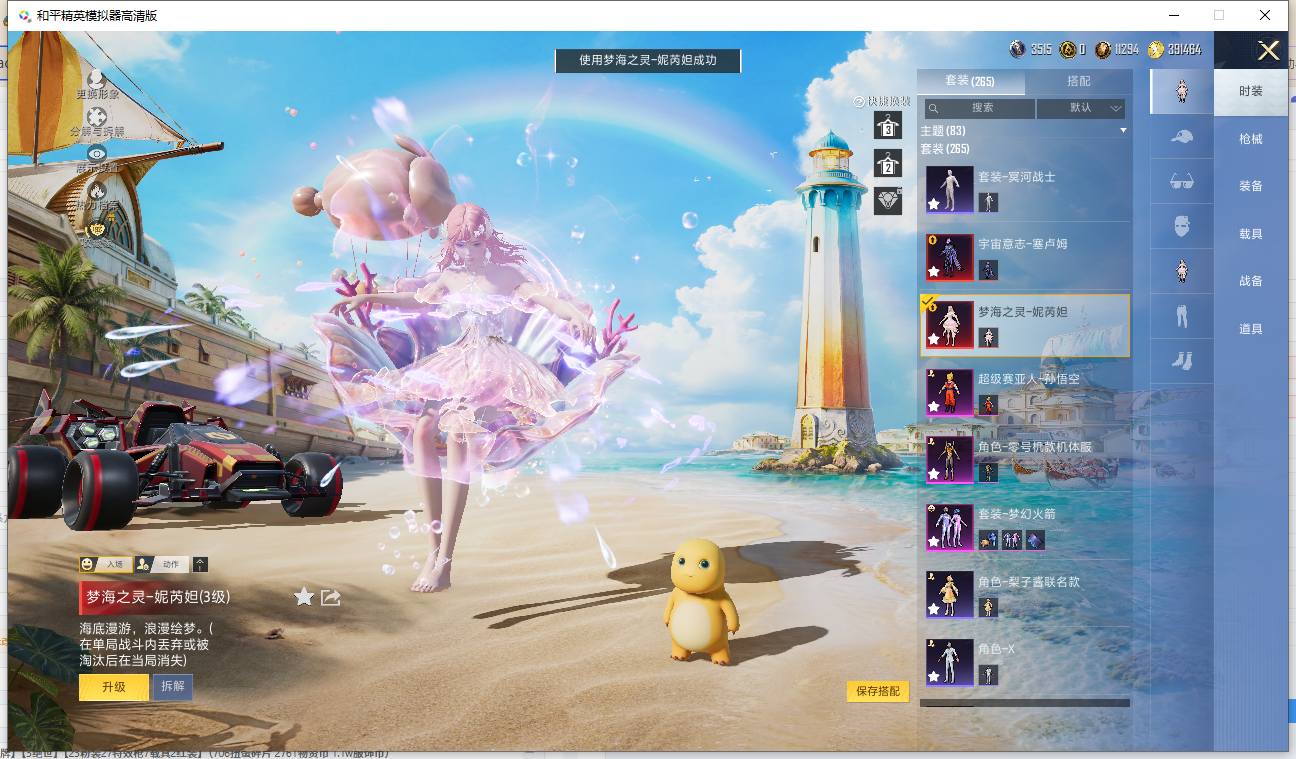Expand the 主题 (83) section arrow

(x=1123, y=131)
